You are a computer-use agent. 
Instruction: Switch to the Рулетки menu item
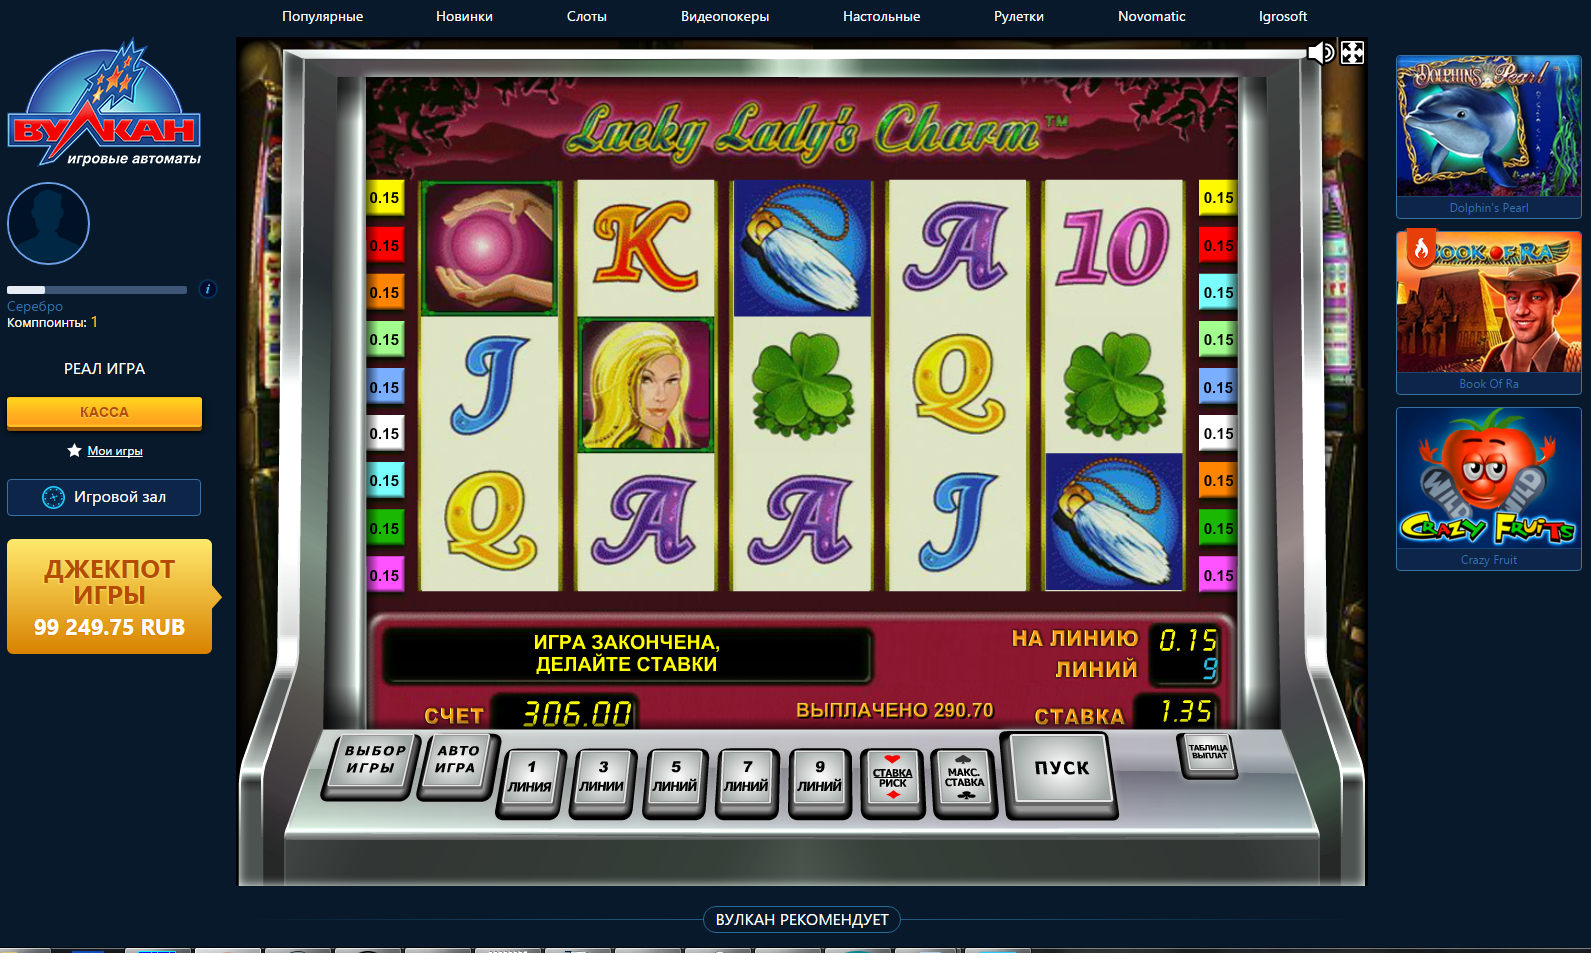(x=1018, y=16)
